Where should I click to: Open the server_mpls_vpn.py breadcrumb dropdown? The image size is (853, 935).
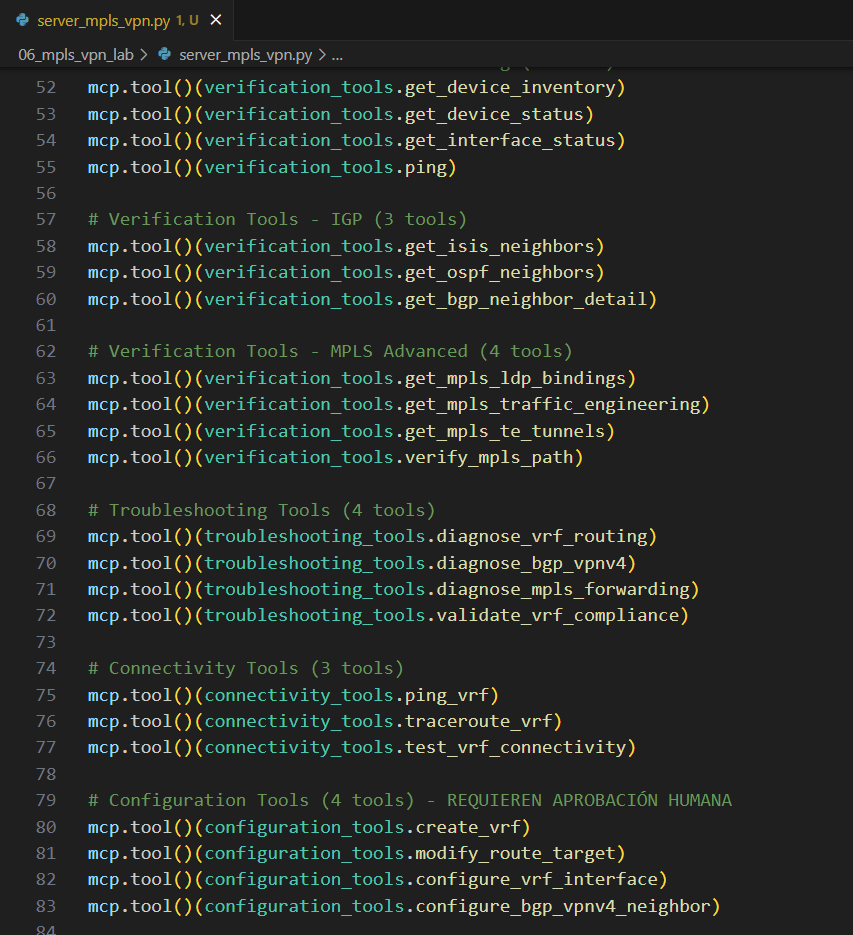click(245, 55)
